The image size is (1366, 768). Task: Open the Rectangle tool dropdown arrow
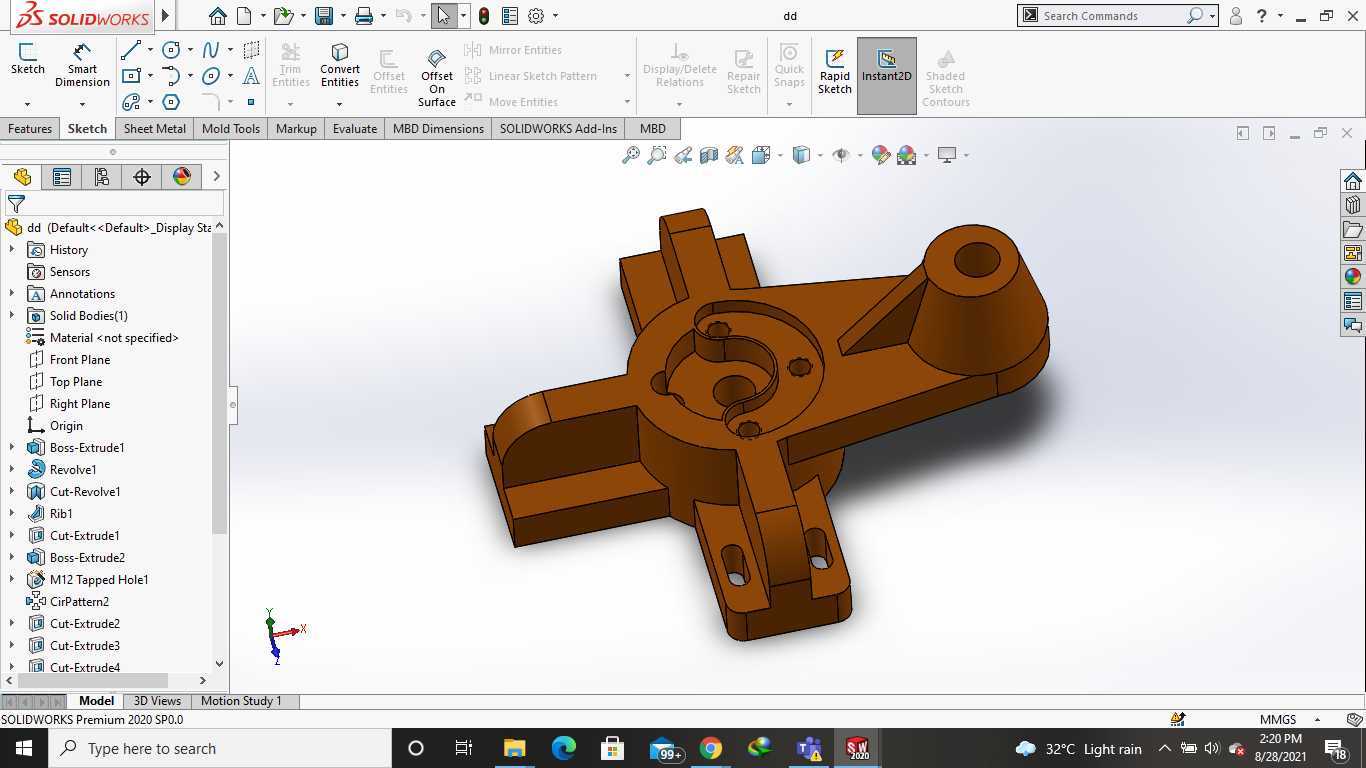coord(150,76)
